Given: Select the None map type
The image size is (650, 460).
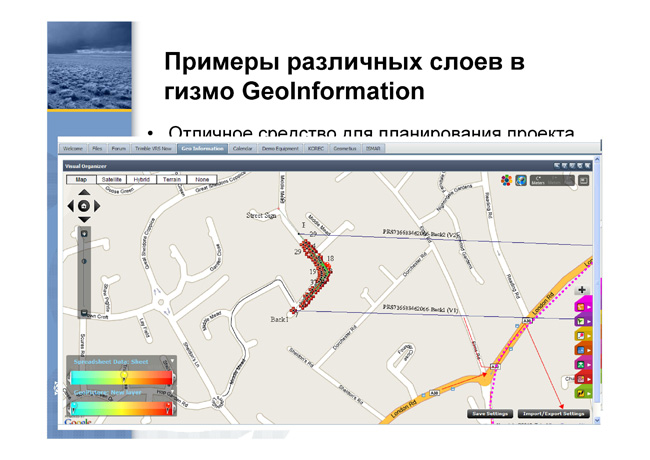Looking at the screenshot, I should click(202, 179).
